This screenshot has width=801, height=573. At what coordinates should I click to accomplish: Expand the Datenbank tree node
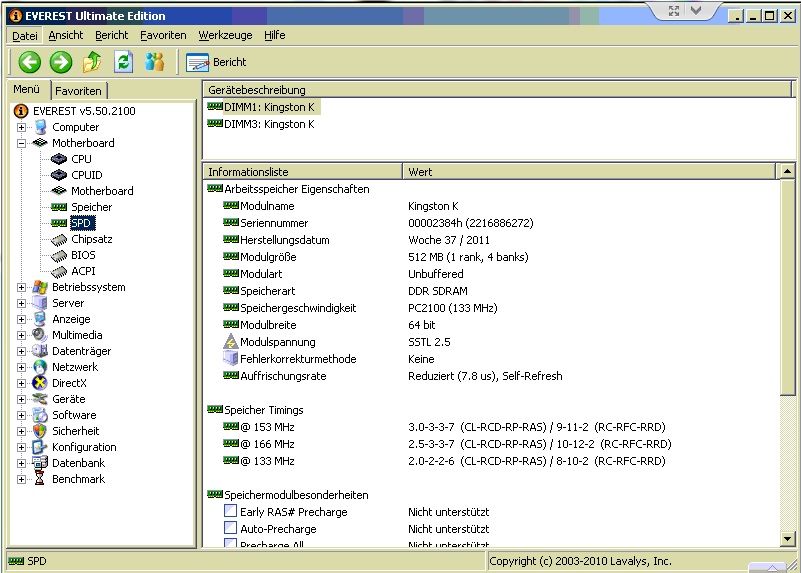click(21, 463)
